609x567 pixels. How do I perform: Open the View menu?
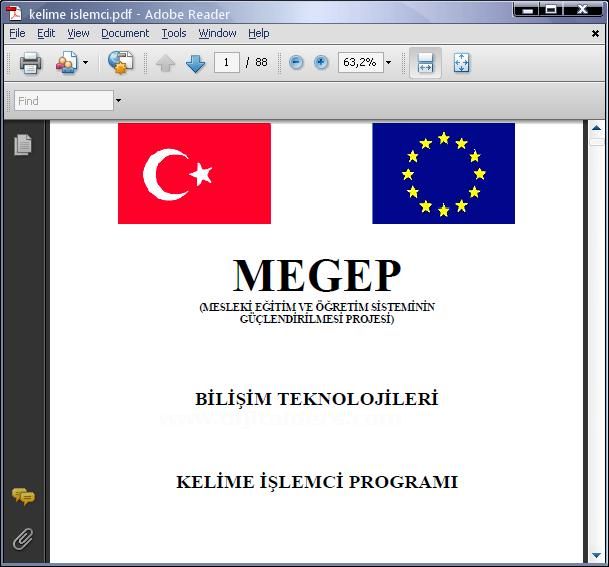click(x=78, y=33)
